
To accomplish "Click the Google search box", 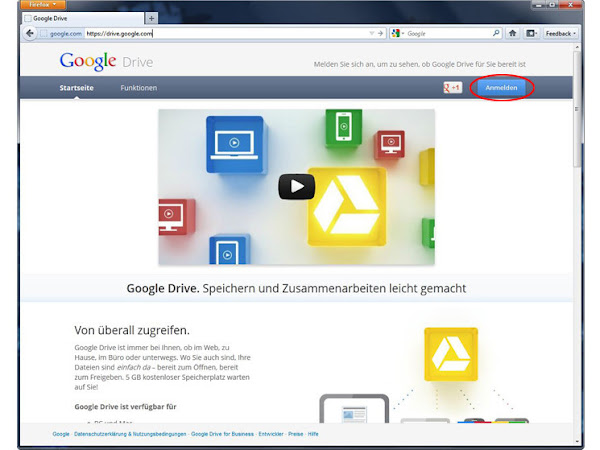I will (x=448, y=34).
